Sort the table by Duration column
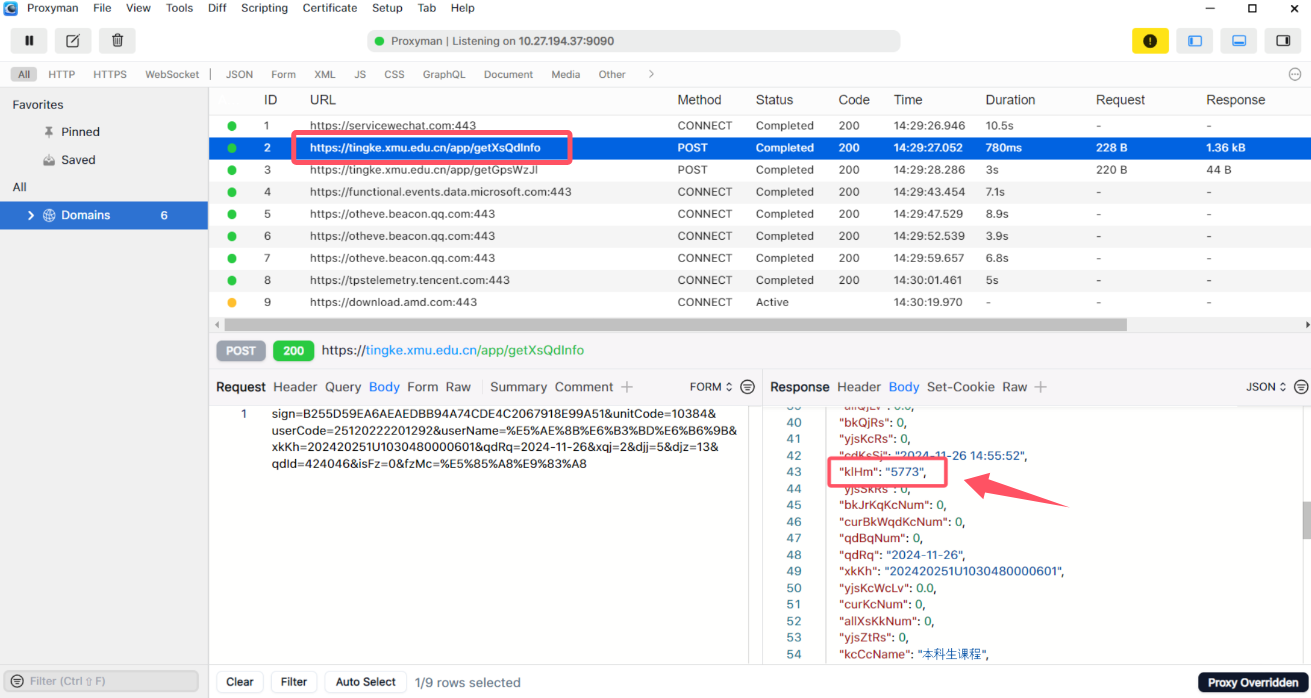Image resolution: width=1311 pixels, height=698 pixels. (x=1010, y=100)
